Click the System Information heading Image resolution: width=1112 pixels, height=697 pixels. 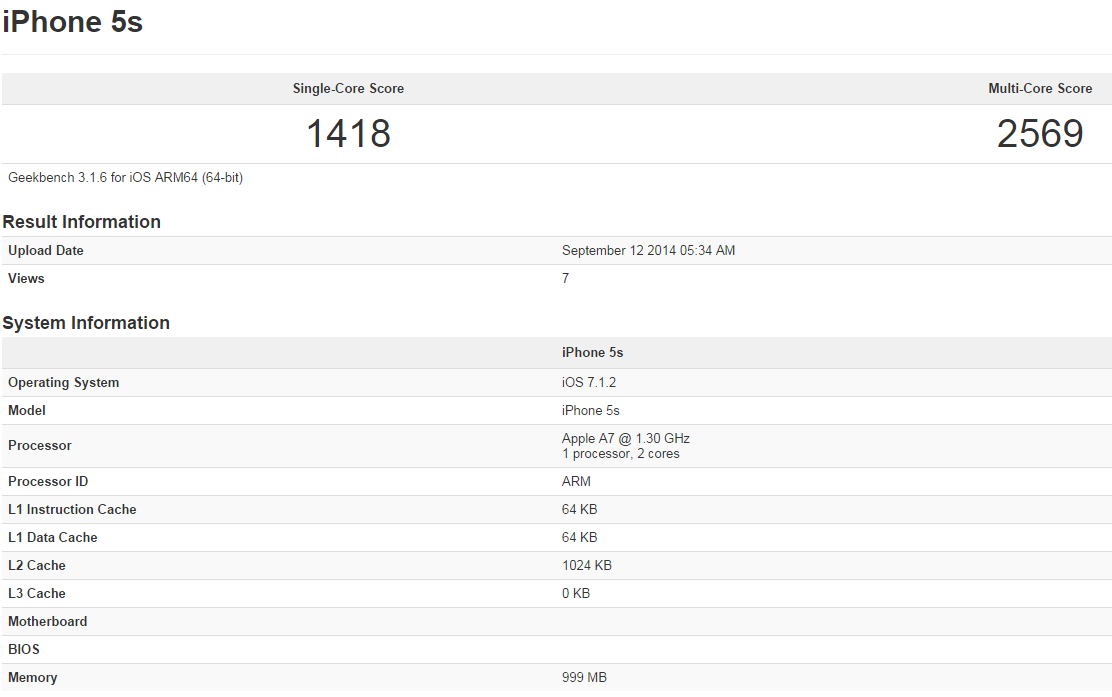pos(86,323)
